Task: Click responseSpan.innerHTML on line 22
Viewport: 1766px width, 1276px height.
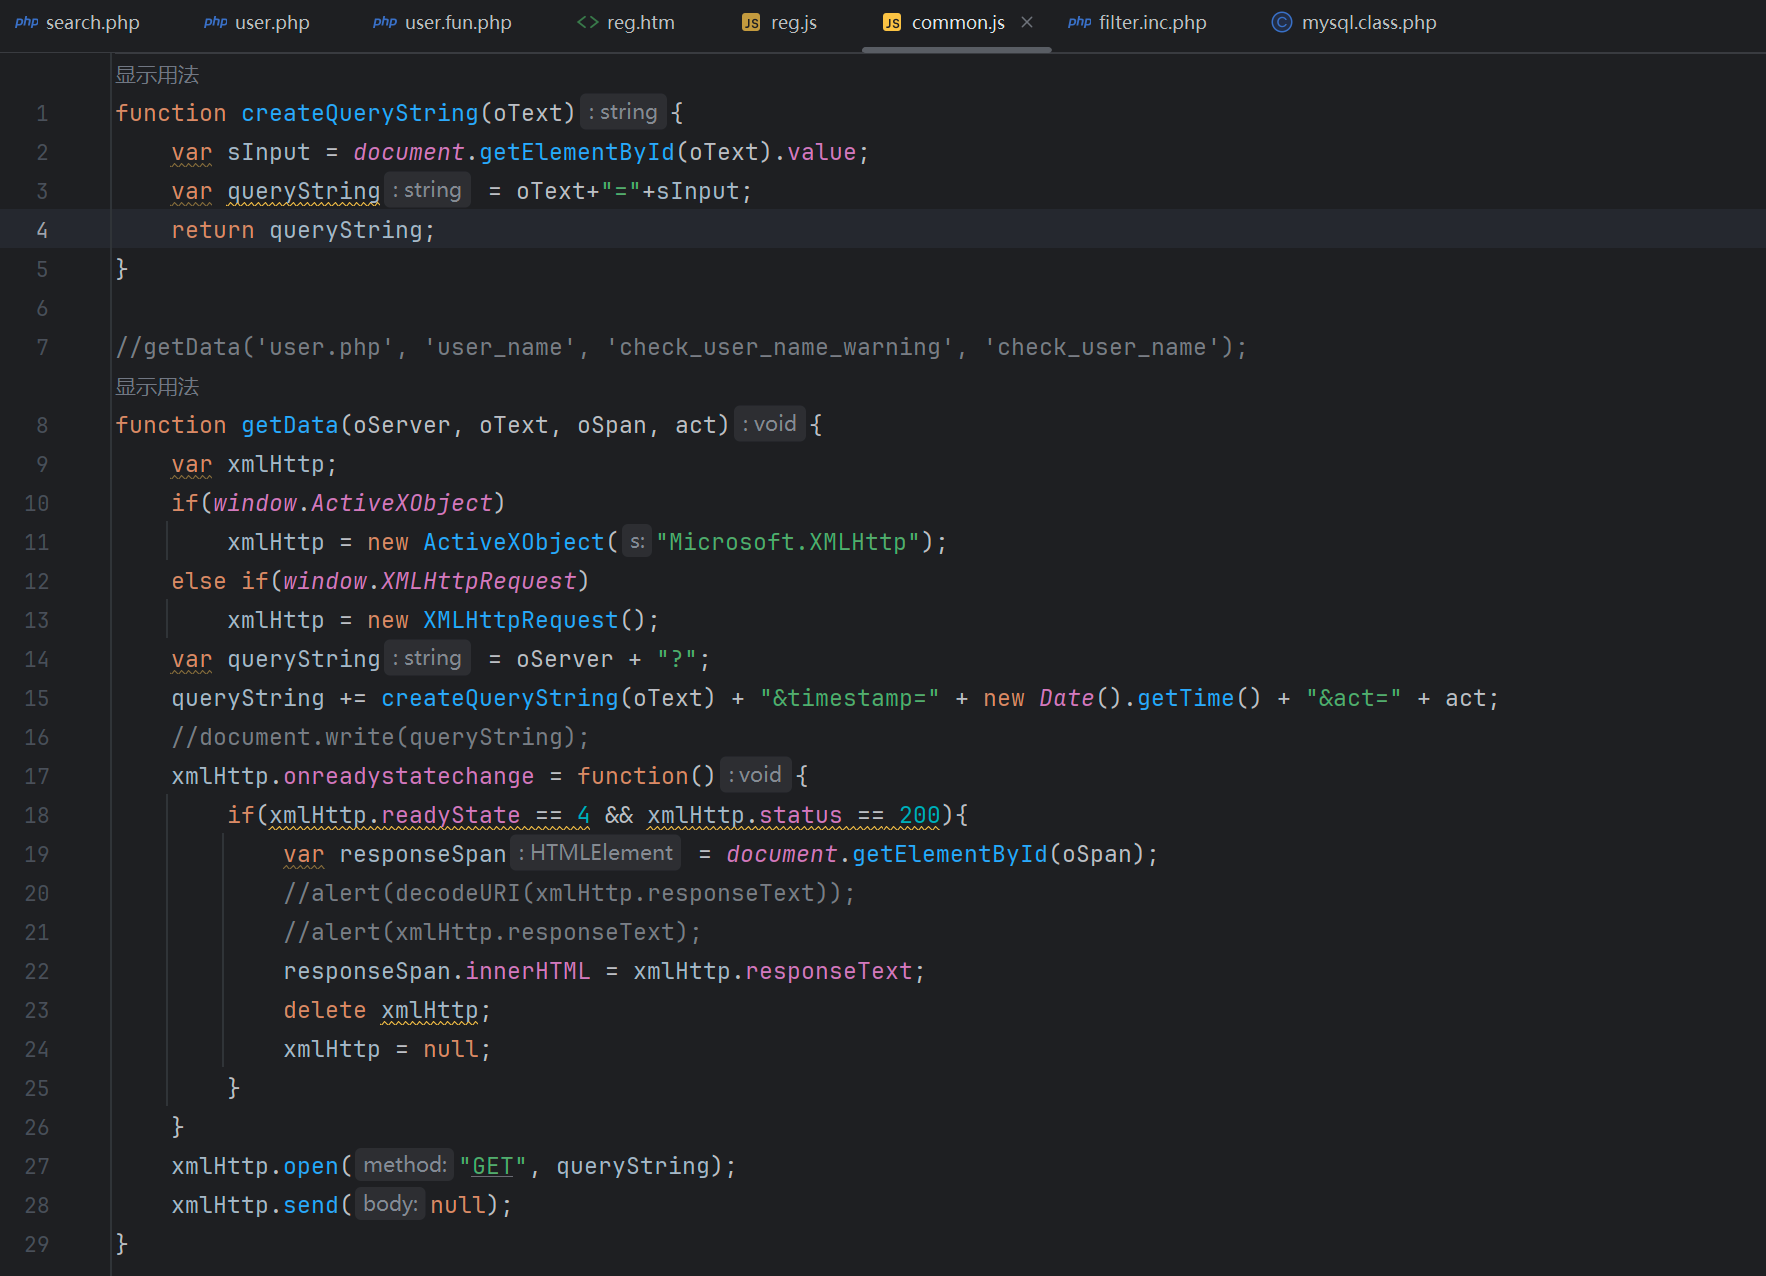Action: click(x=437, y=971)
